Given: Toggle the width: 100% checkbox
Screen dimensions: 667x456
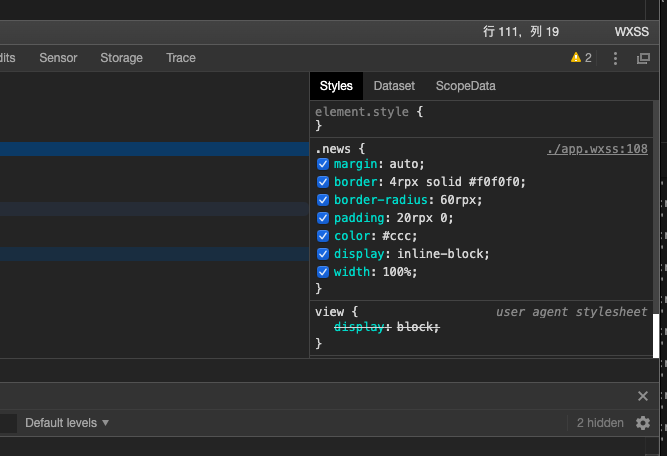Looking at the screenshot, I should (323, 272).
